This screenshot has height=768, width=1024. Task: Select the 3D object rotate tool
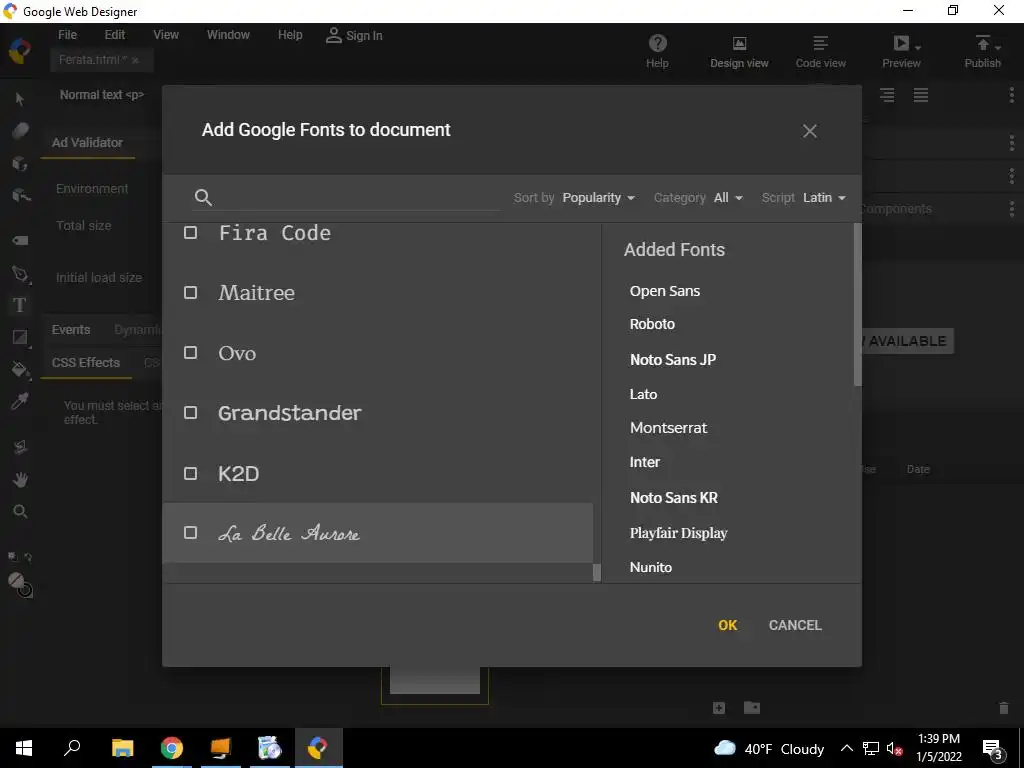(x=20, y=163)
